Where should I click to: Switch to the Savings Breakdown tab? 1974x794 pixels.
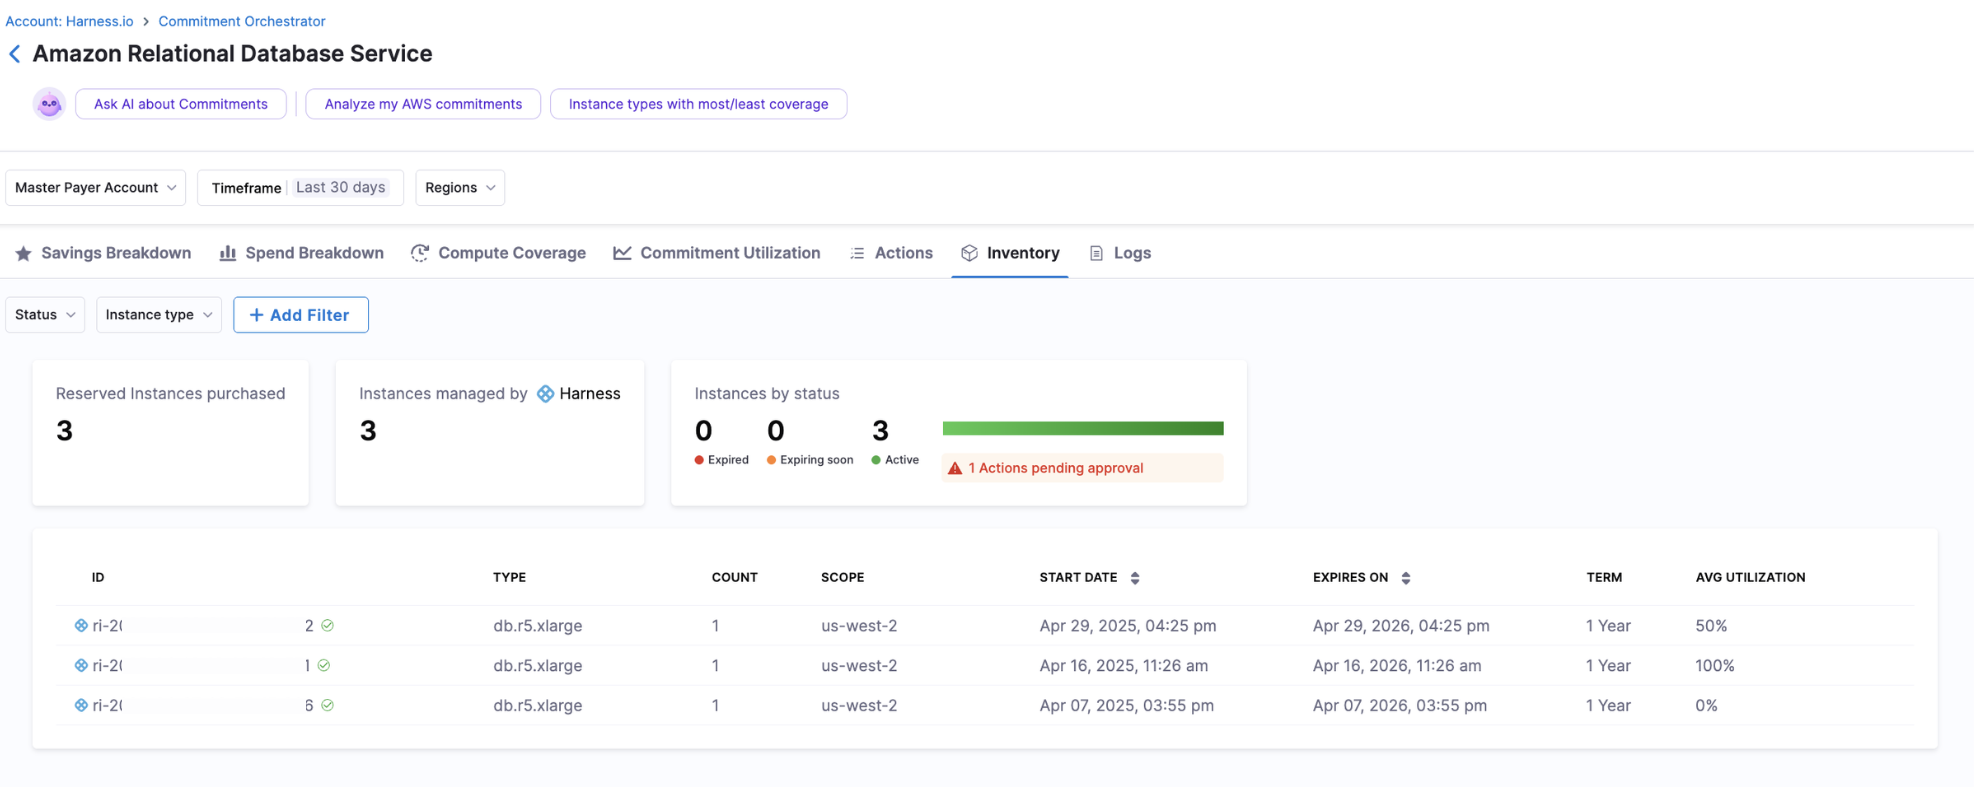(104, 253)
